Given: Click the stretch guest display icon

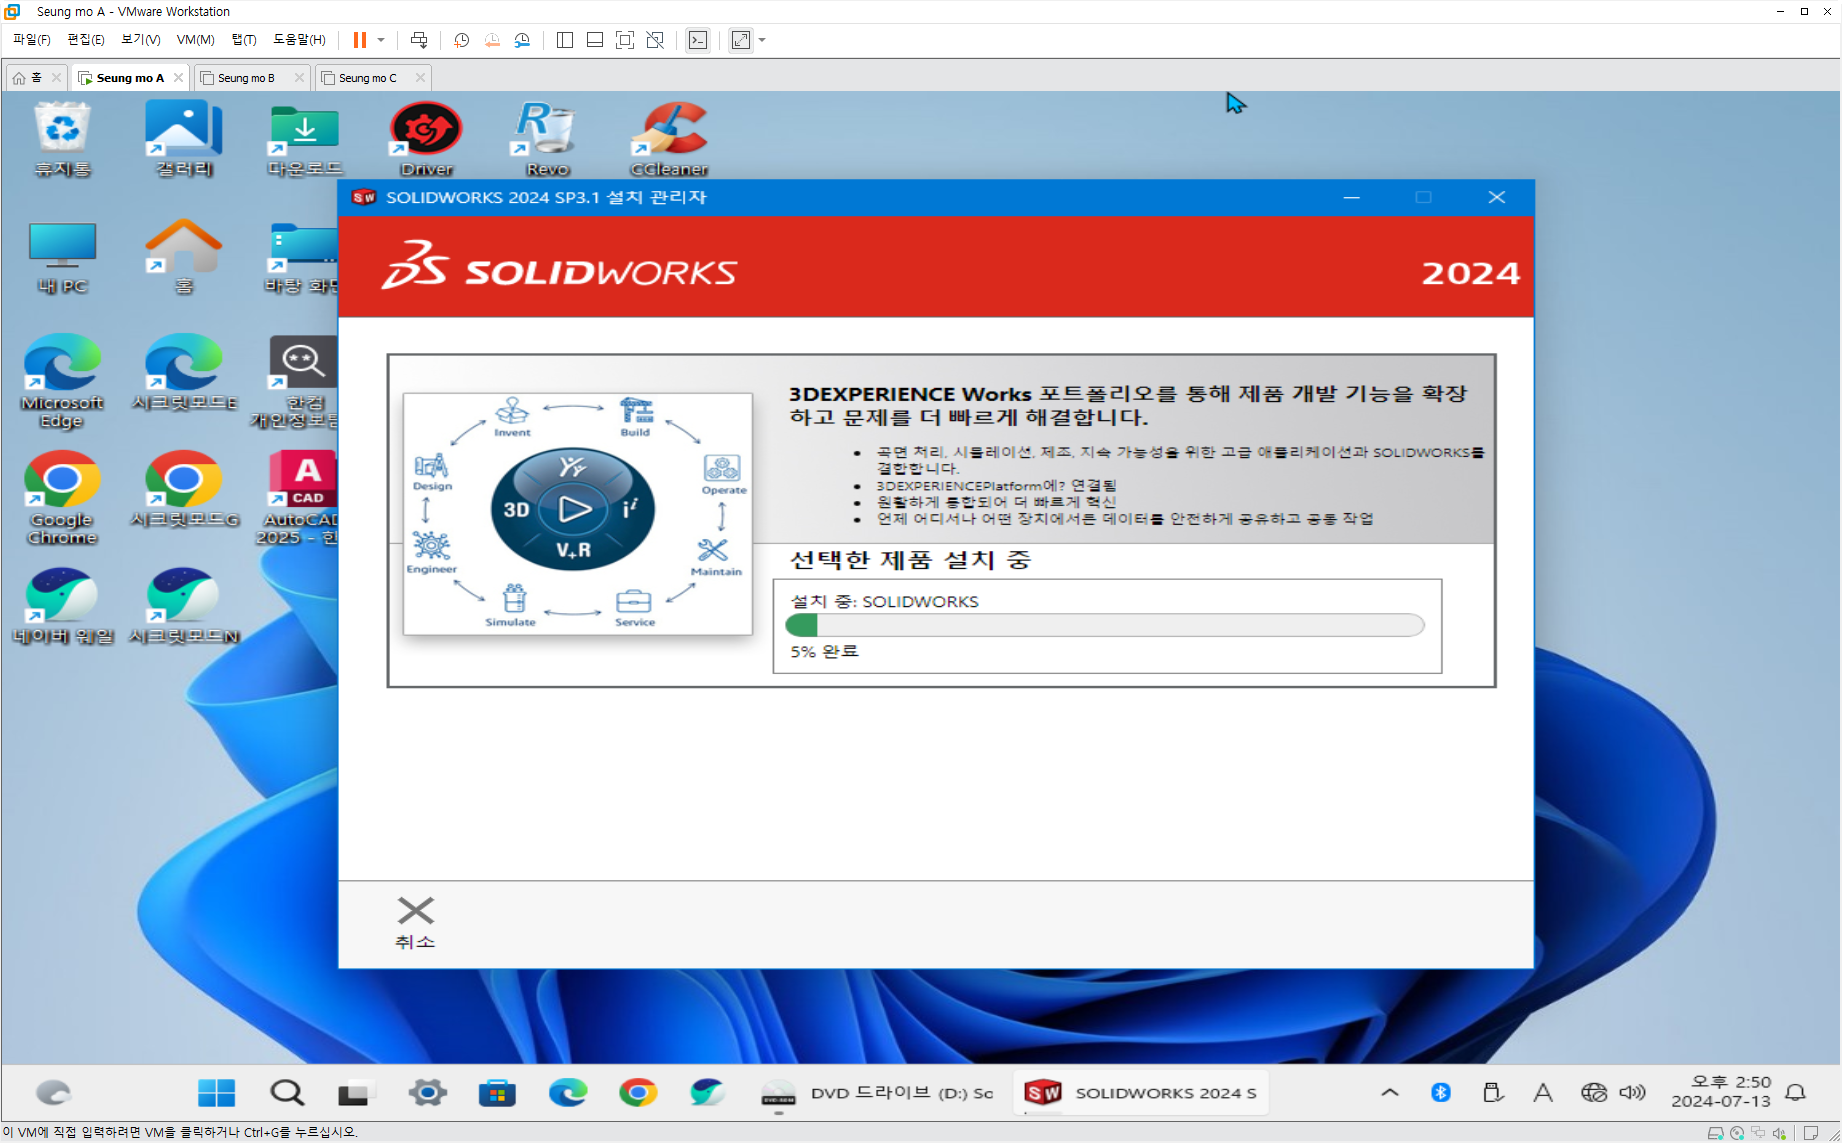Looking at the screenshot, I should click(x=741, y=40).
